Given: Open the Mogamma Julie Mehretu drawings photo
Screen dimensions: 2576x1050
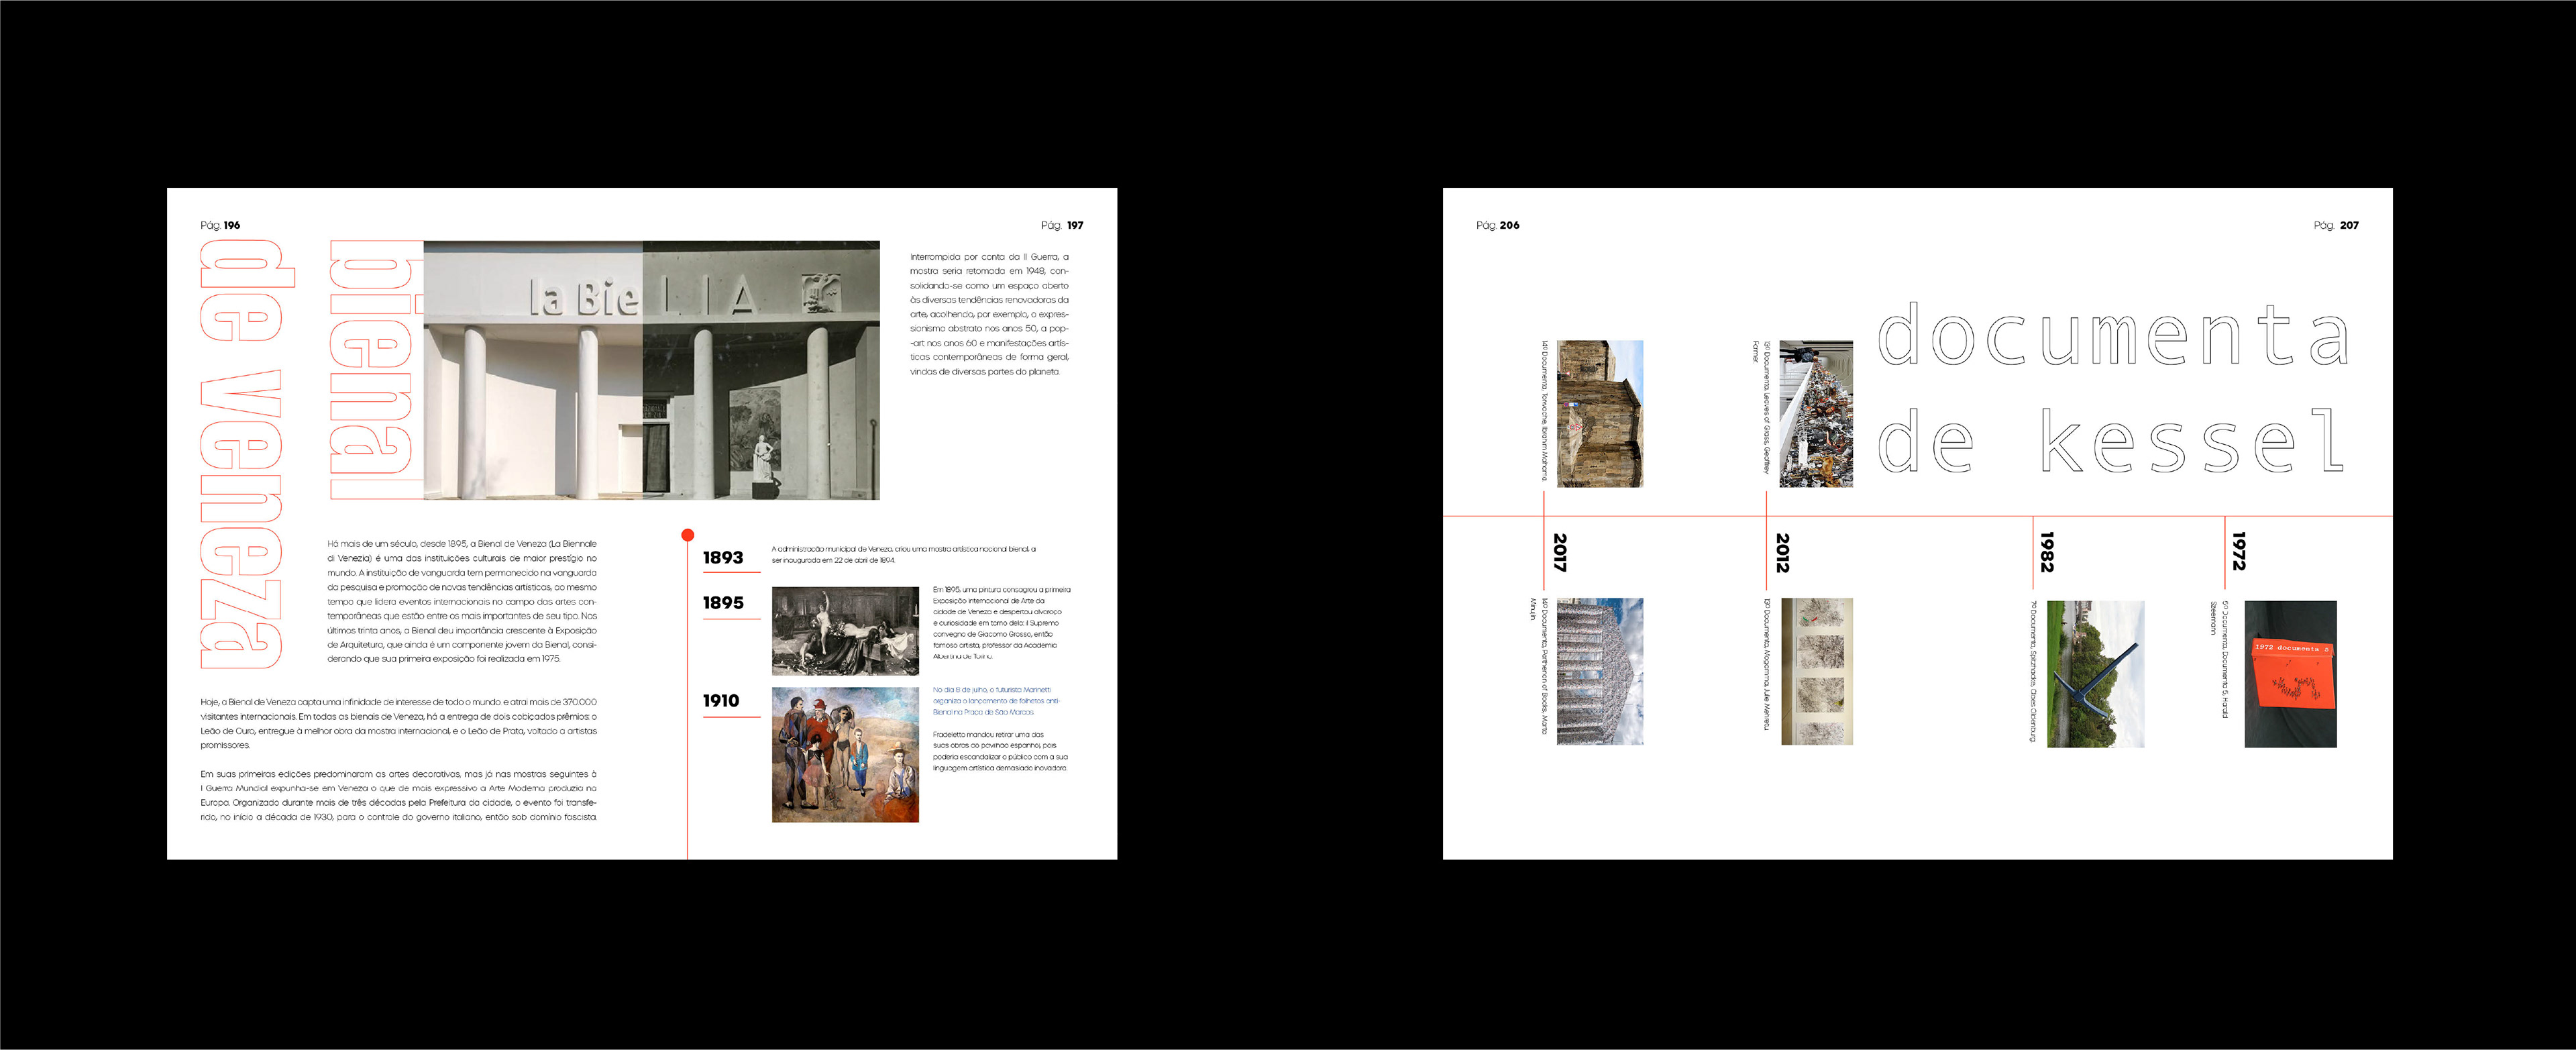Looking at the screenshot, I should (1817, 671).
